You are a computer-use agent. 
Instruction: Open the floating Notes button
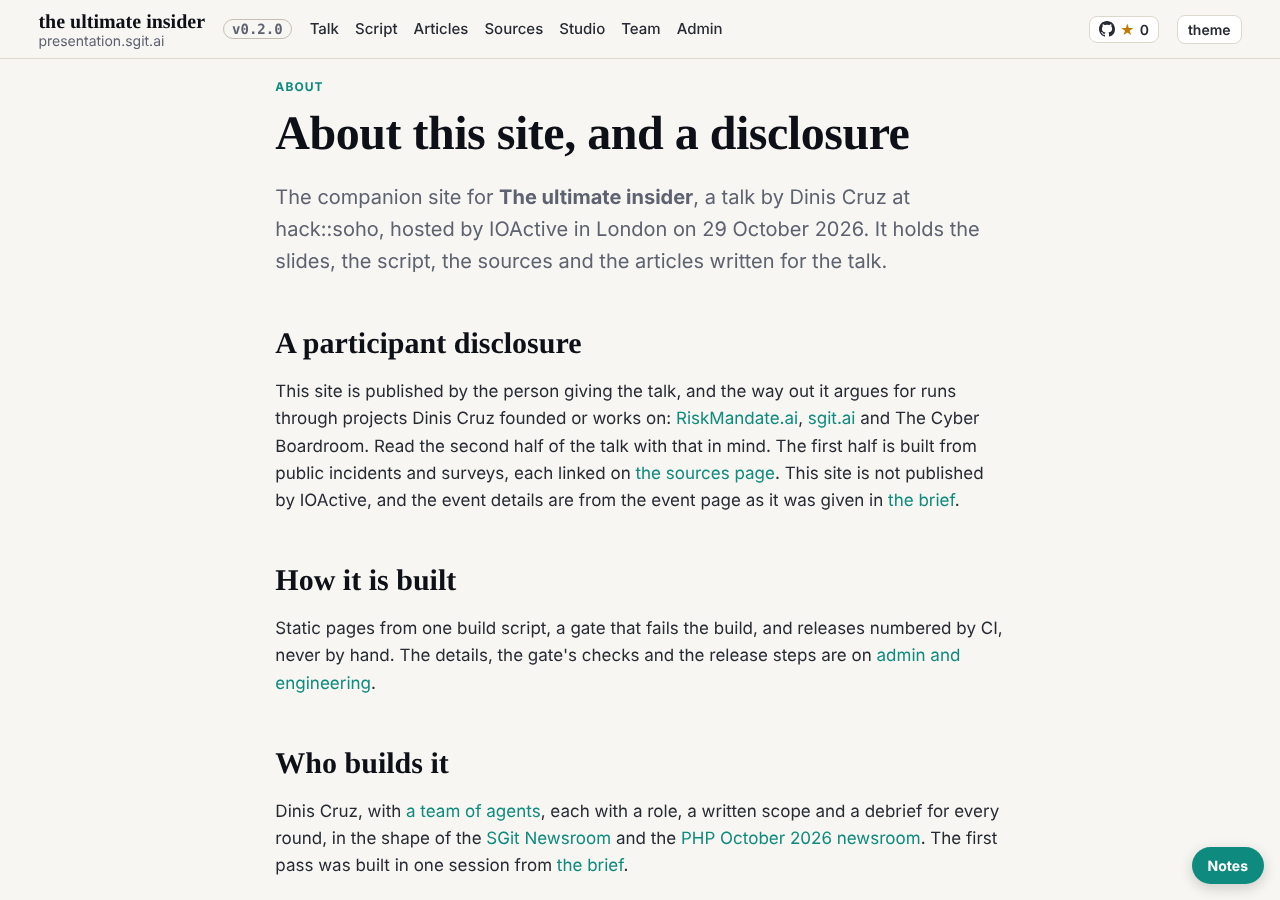click(x=1227, y=866)
